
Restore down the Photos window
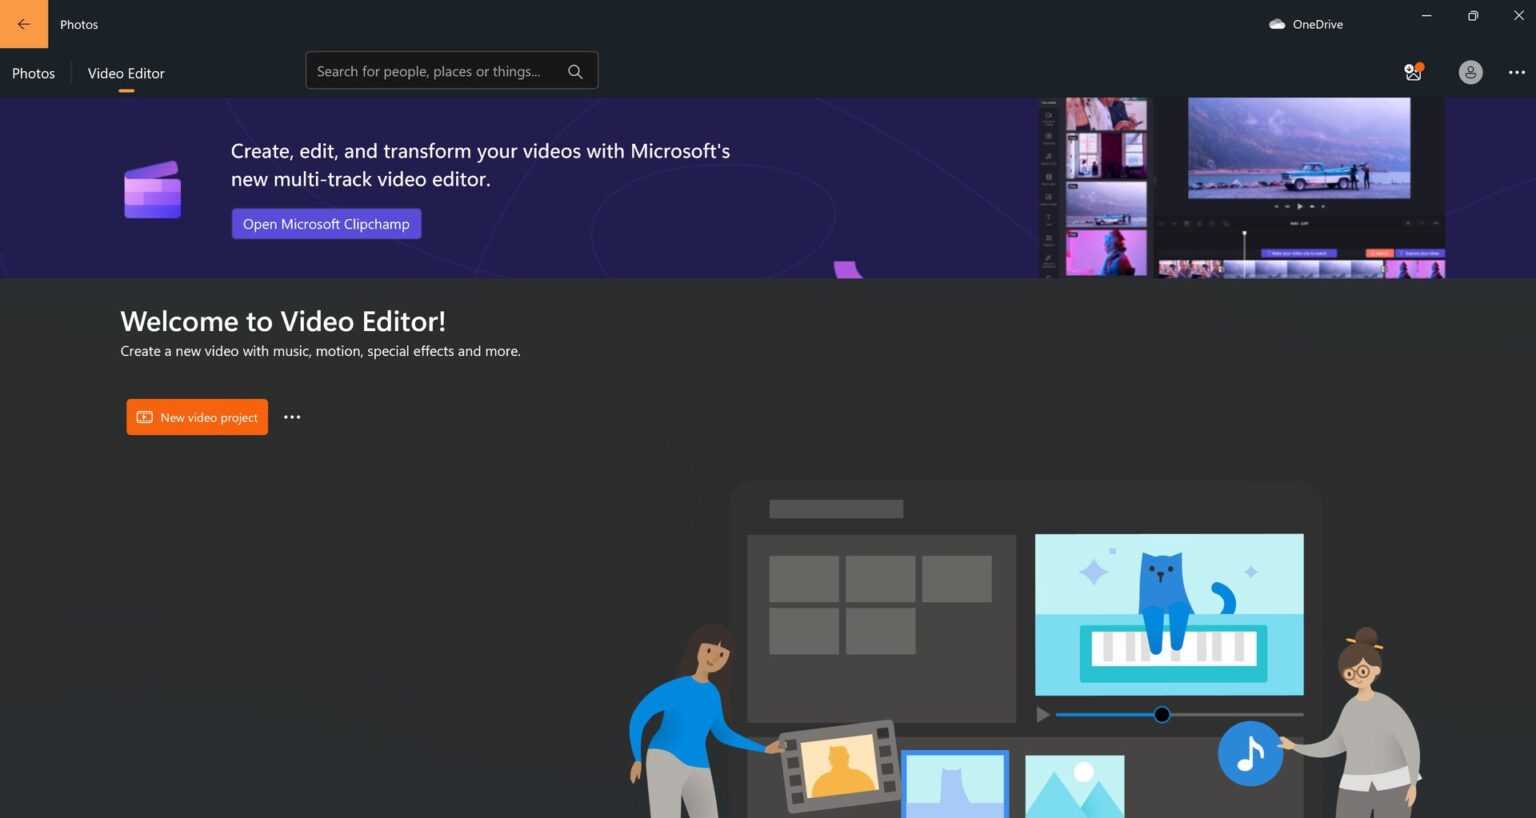[1472, 16]
